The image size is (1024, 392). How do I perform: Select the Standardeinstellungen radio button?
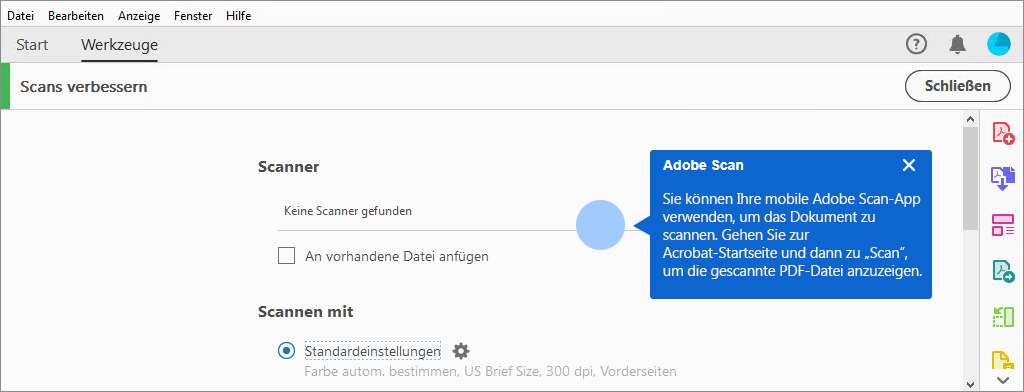[286, 351]
